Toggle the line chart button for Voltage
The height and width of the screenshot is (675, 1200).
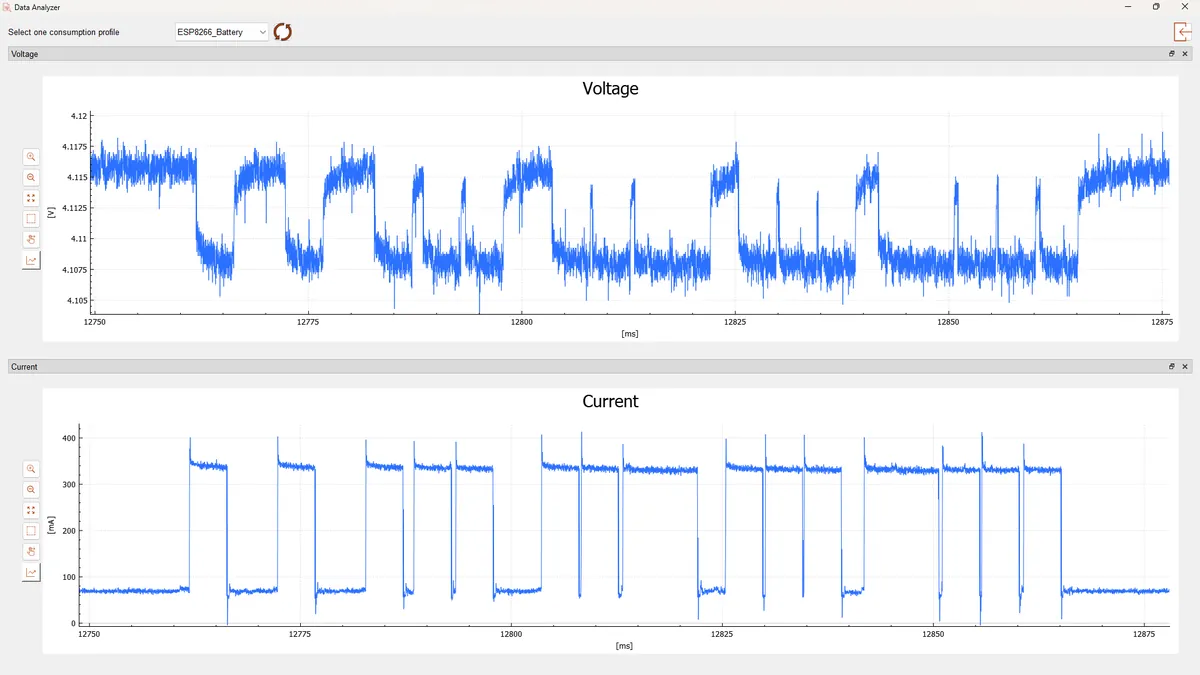31,261
